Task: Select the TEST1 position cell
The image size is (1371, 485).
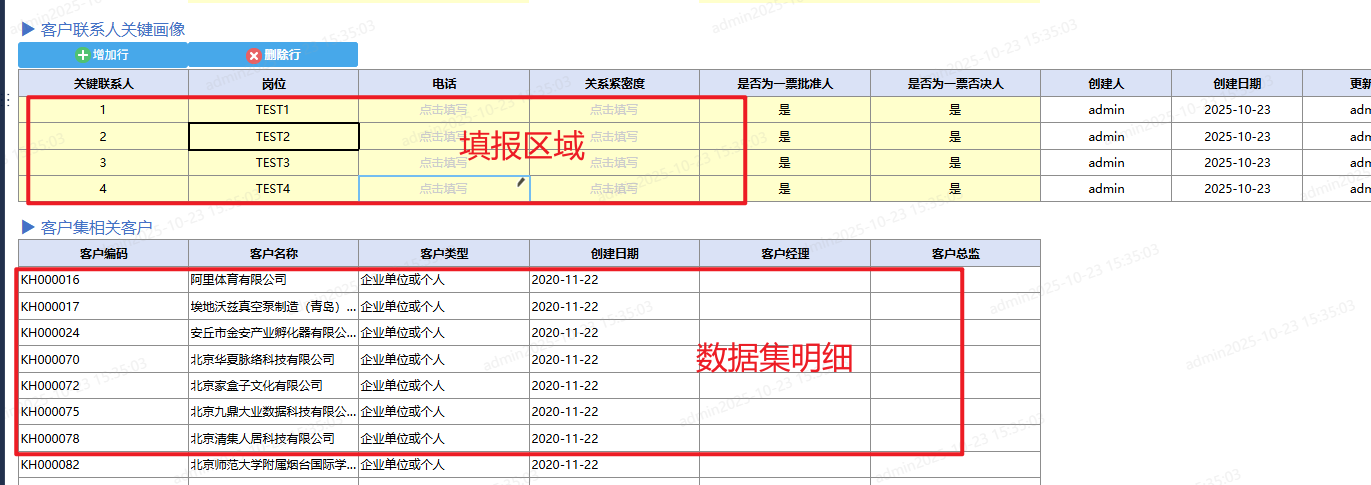Action: click(274, 110)
